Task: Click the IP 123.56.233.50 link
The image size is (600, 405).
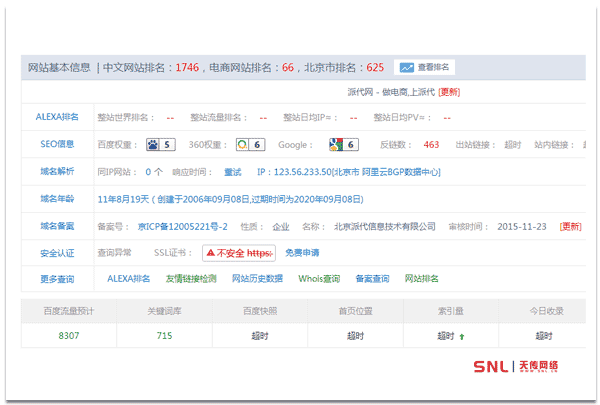Action: [x=349, y=172]
